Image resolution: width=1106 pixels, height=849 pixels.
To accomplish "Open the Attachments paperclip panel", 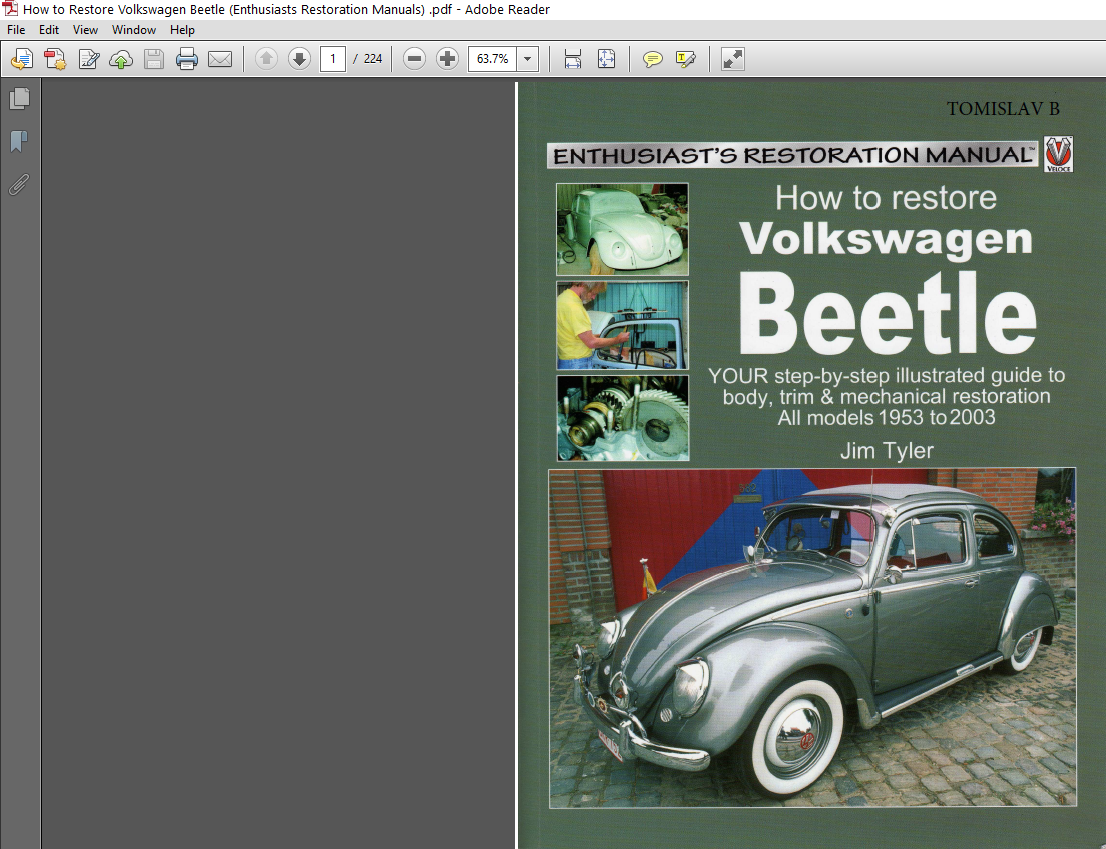I will click(20, 185).
